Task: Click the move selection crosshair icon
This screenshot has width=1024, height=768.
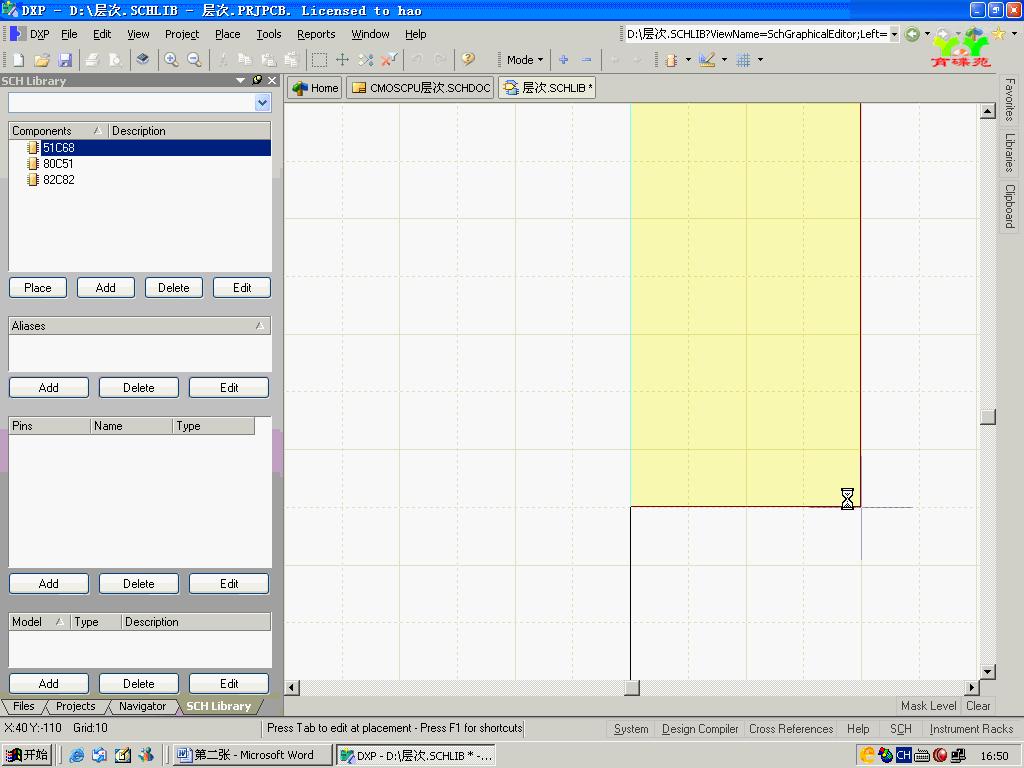Action: (342, 60)
